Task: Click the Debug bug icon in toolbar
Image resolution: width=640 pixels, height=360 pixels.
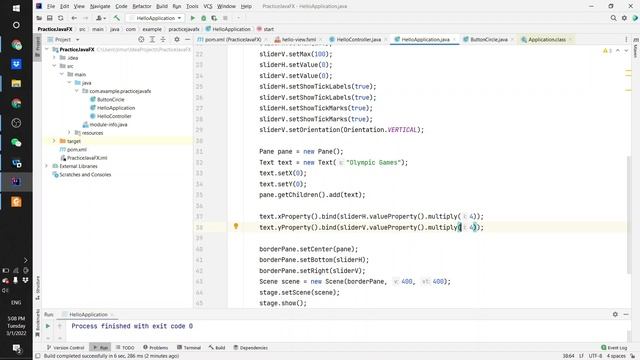Action: pos(204,18)
